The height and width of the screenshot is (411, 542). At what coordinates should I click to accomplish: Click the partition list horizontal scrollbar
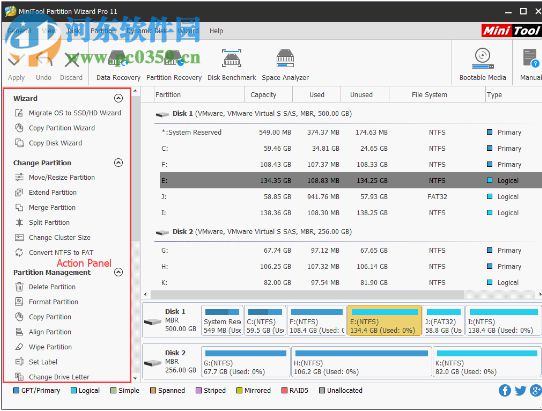307,295
